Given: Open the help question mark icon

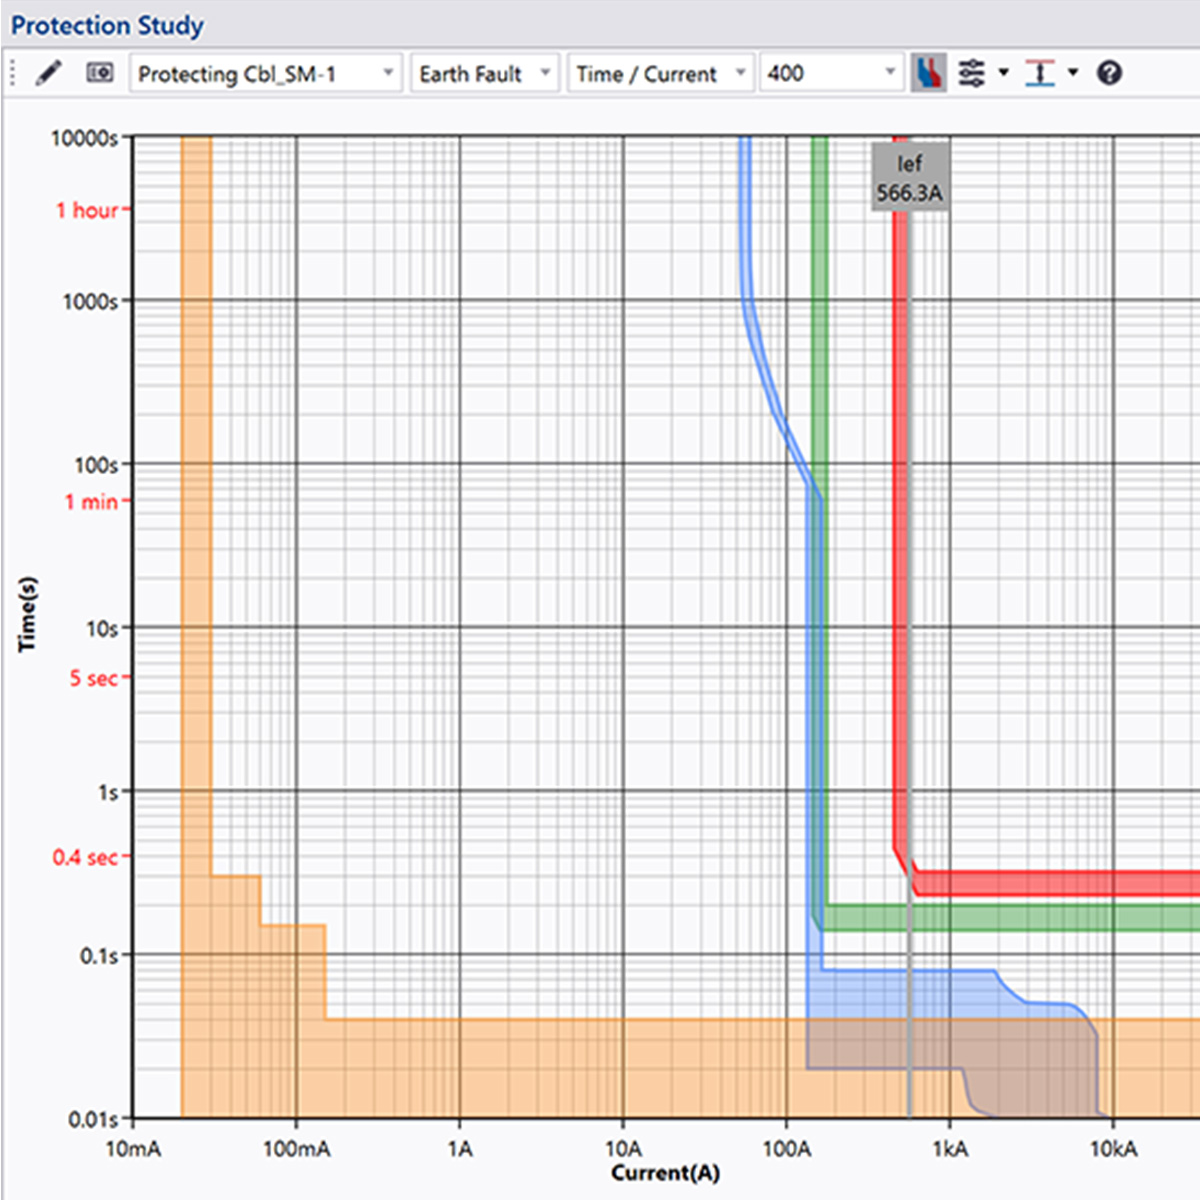Looking at the screenshot, I should (x=1109, y=73).
